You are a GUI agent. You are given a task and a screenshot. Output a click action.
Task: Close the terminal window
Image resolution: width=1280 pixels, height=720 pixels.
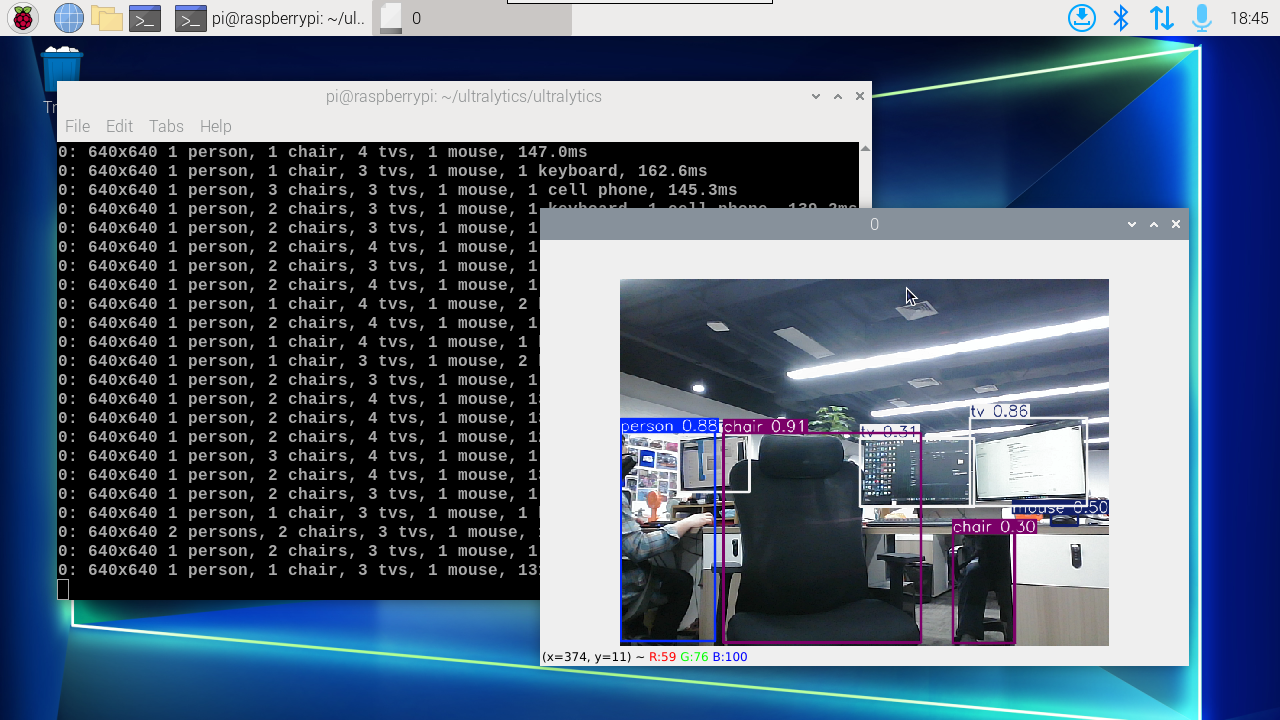tap(860, 96)
